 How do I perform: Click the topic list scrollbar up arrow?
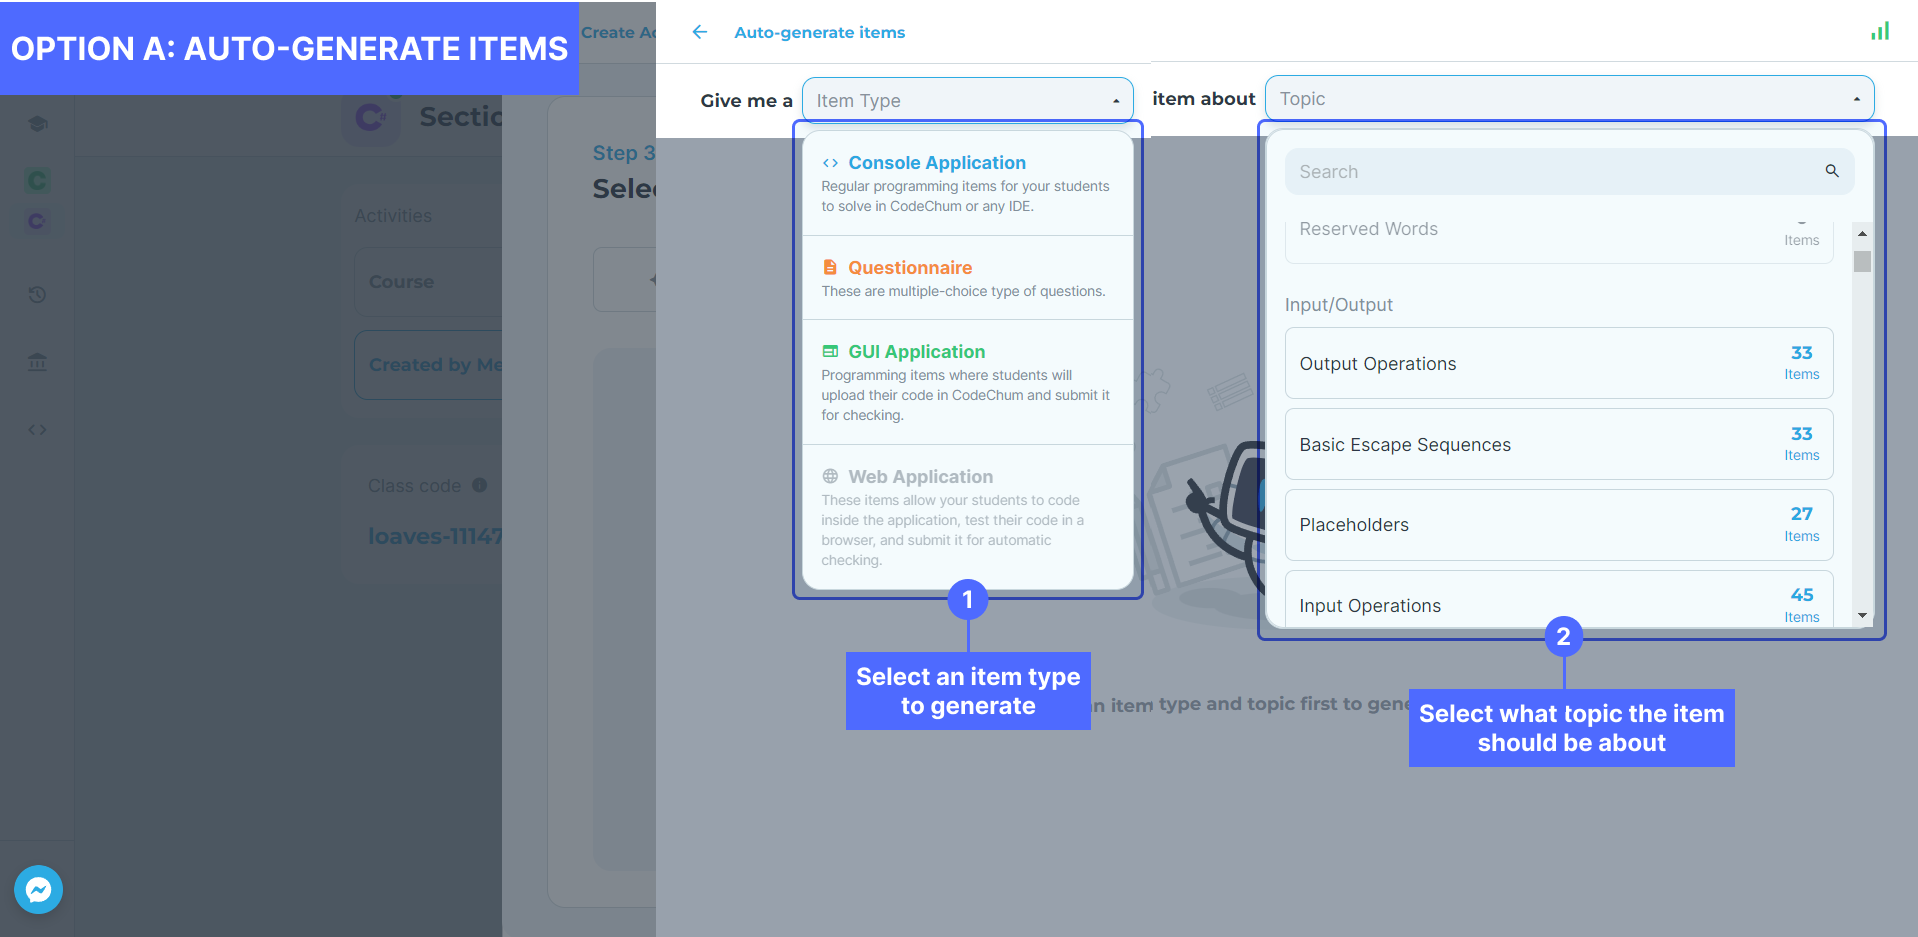pos(1862,233)
